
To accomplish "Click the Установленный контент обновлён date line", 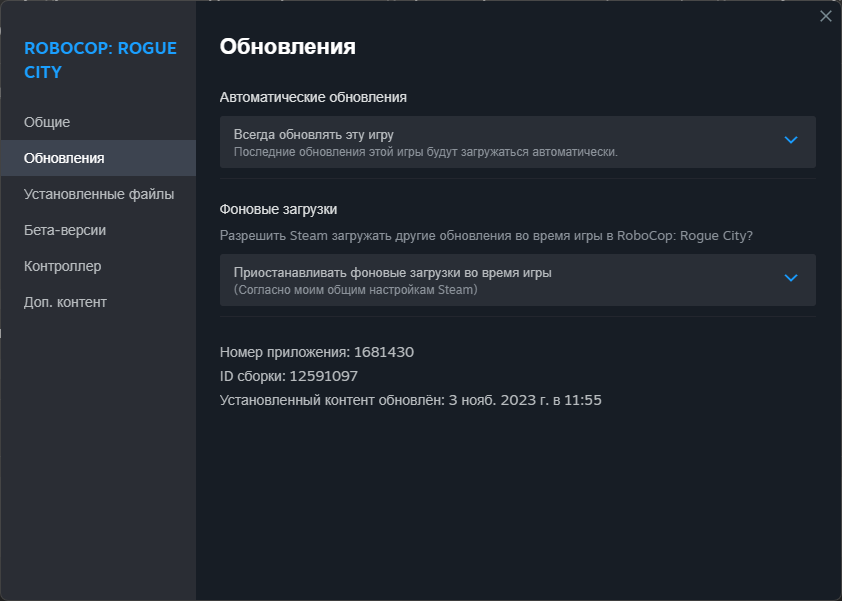I will click(x=411, y=400).
